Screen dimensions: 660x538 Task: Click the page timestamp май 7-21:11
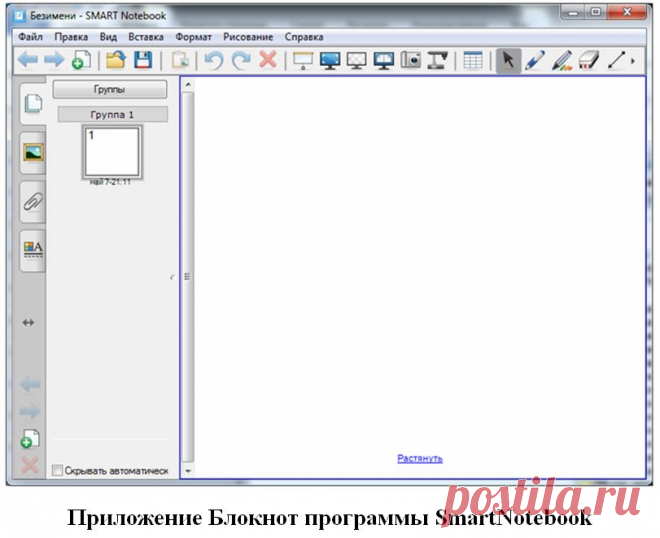pyautogui.click(x=110, y=182)
